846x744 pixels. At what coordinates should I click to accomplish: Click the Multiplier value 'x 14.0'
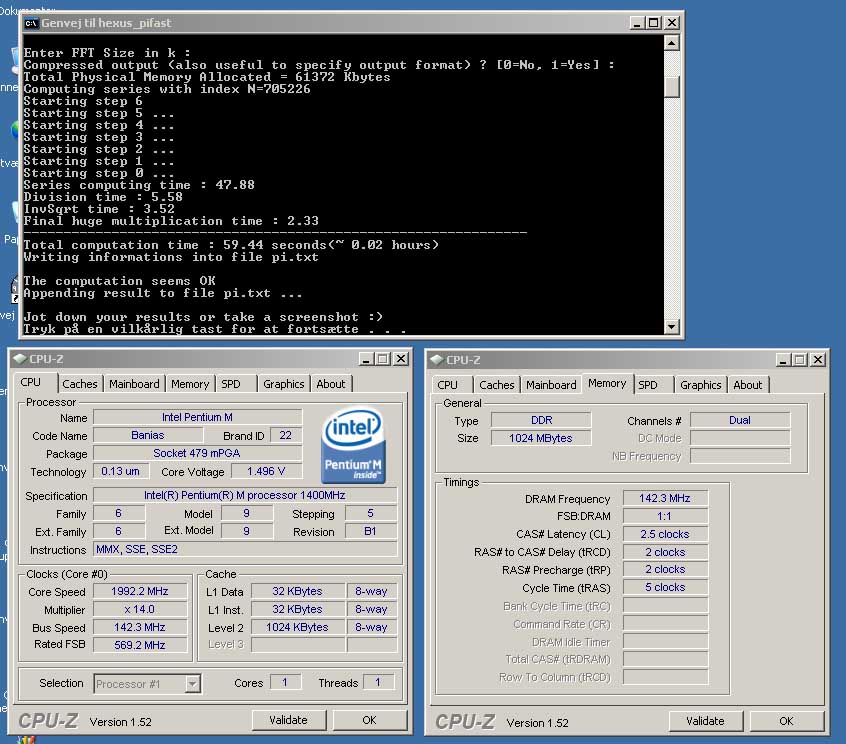(140, 610)
